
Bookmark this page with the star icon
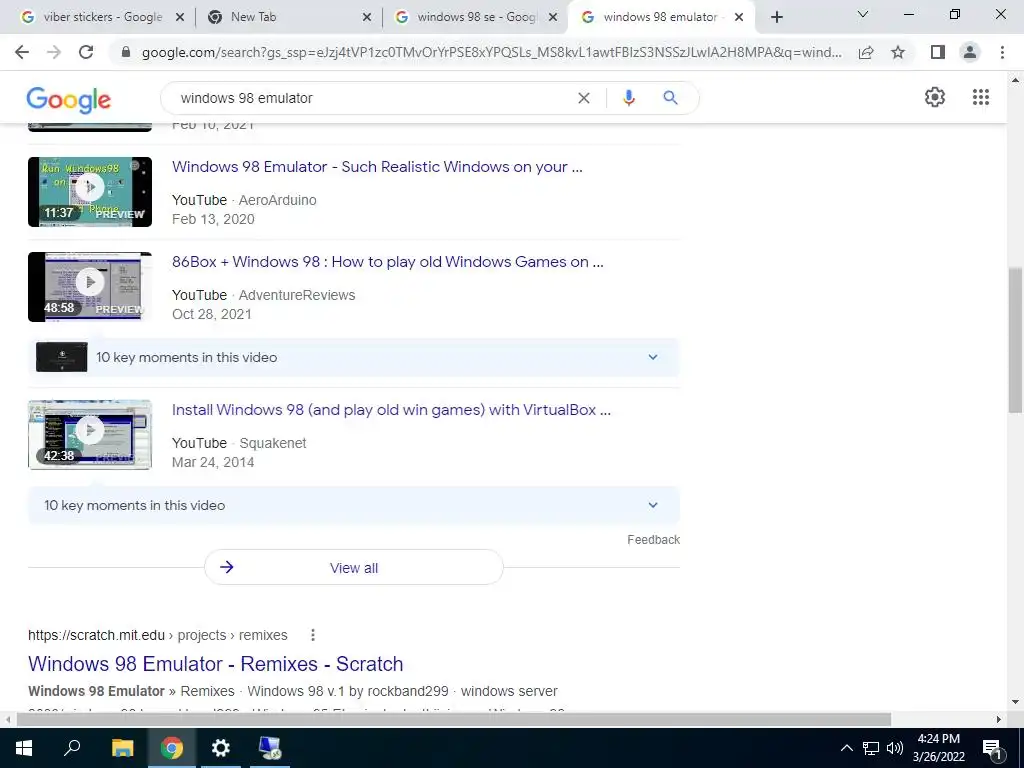[x=898, y=52]
